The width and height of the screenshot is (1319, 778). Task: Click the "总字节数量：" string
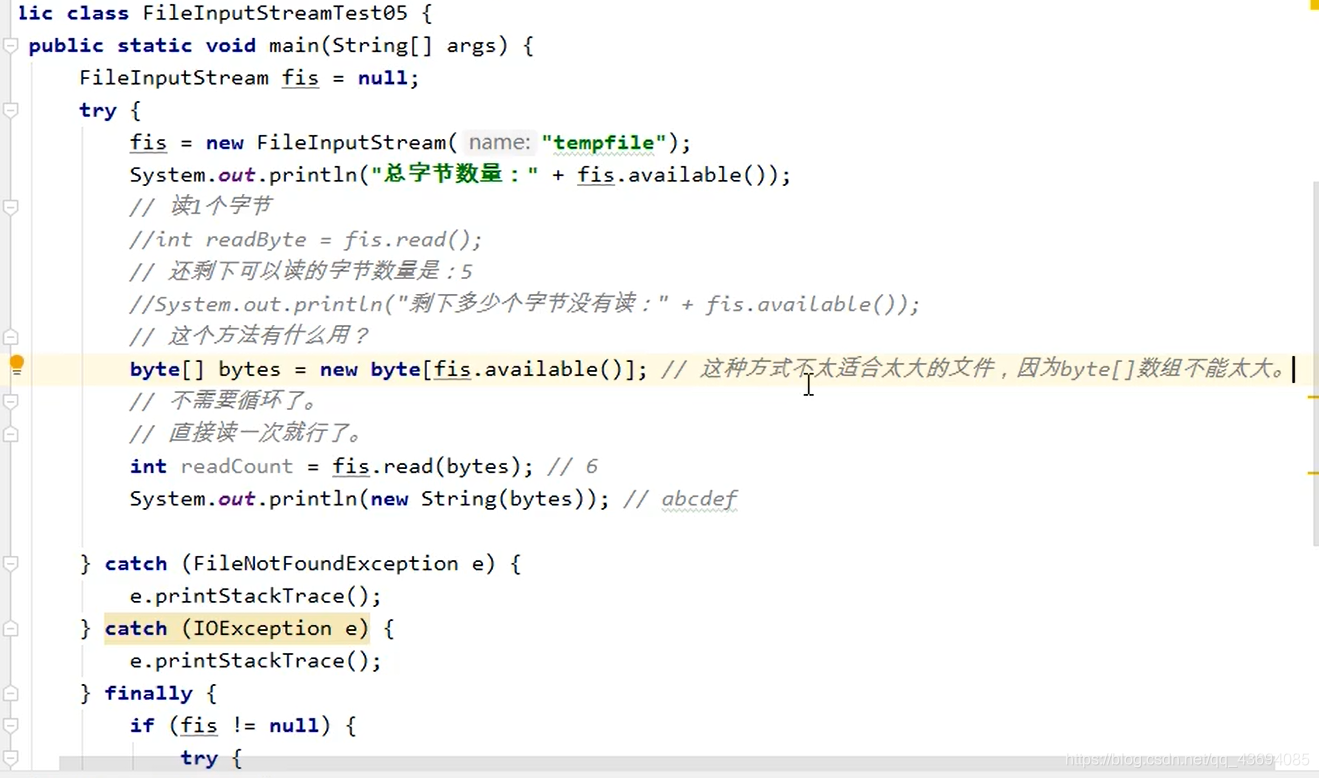pos(455,175)
